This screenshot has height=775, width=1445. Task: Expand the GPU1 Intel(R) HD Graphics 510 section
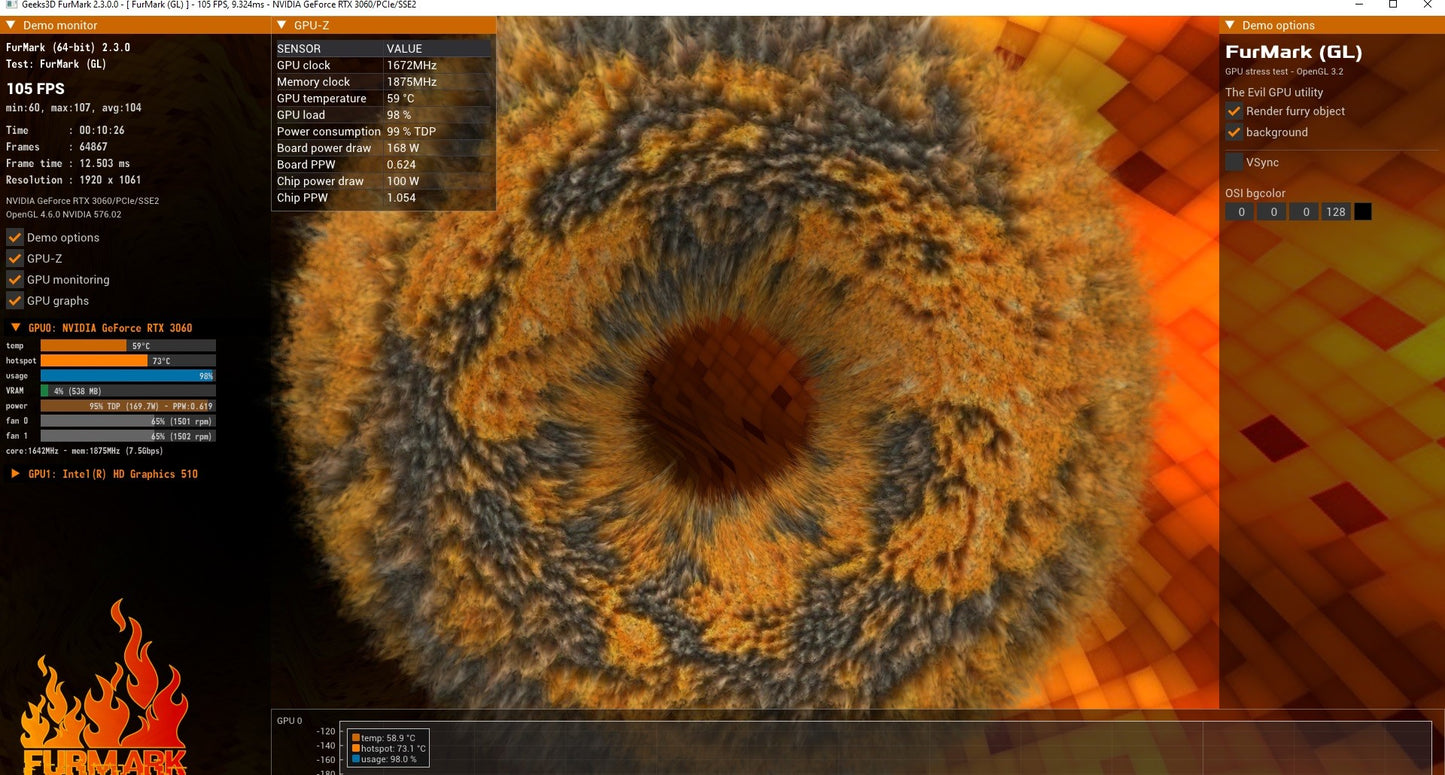pyautogui.click(x=16, y=474)
